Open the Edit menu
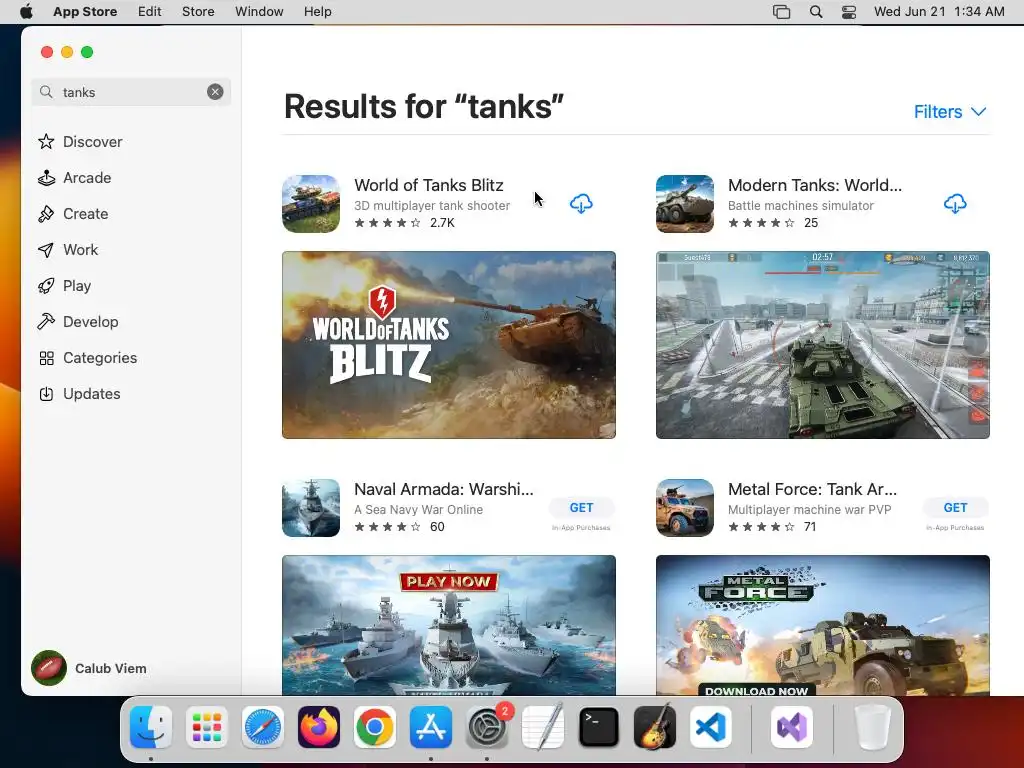This screenshot has height=768, width=1024. [150, 12]
